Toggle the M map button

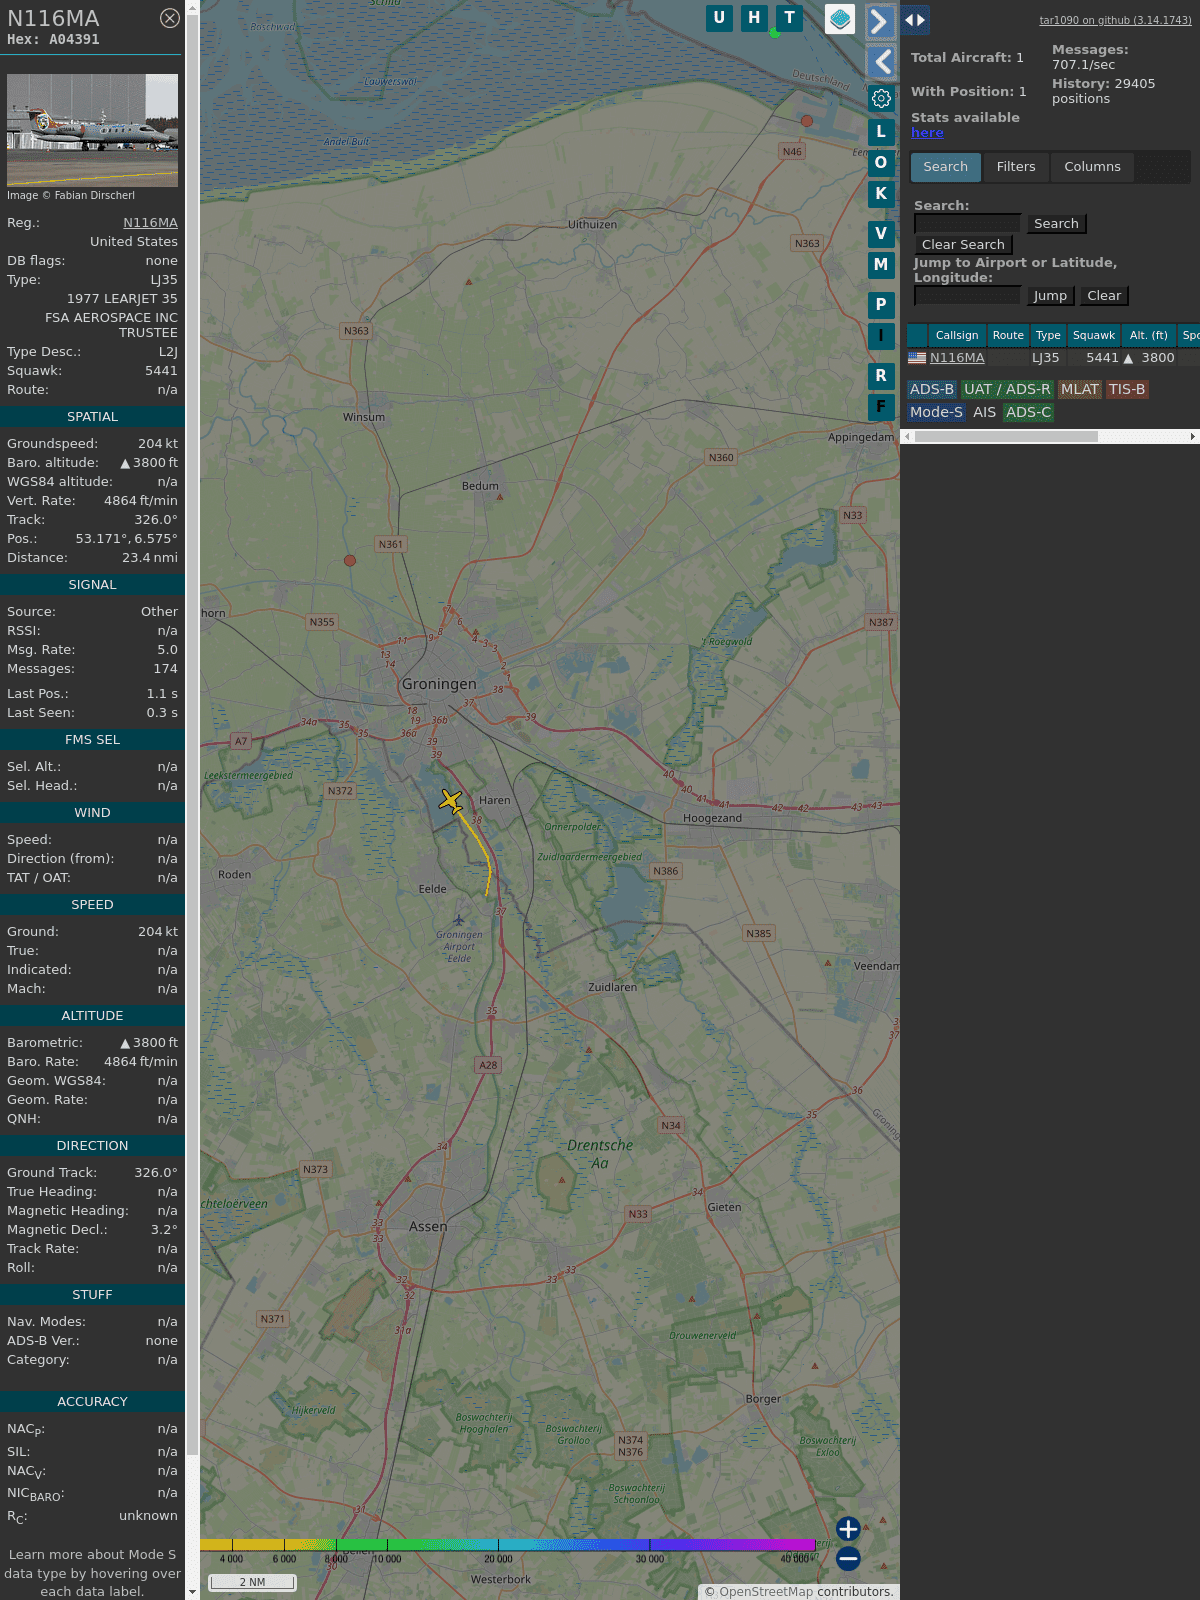(881, 264)
